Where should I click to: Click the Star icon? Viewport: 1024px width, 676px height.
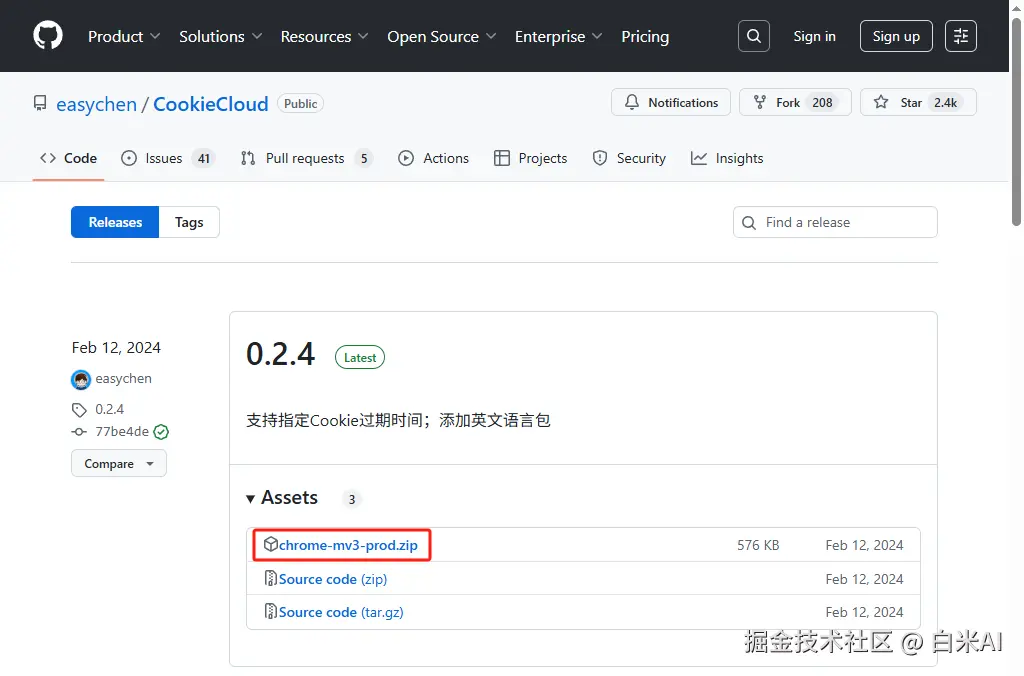click(881, 103)
